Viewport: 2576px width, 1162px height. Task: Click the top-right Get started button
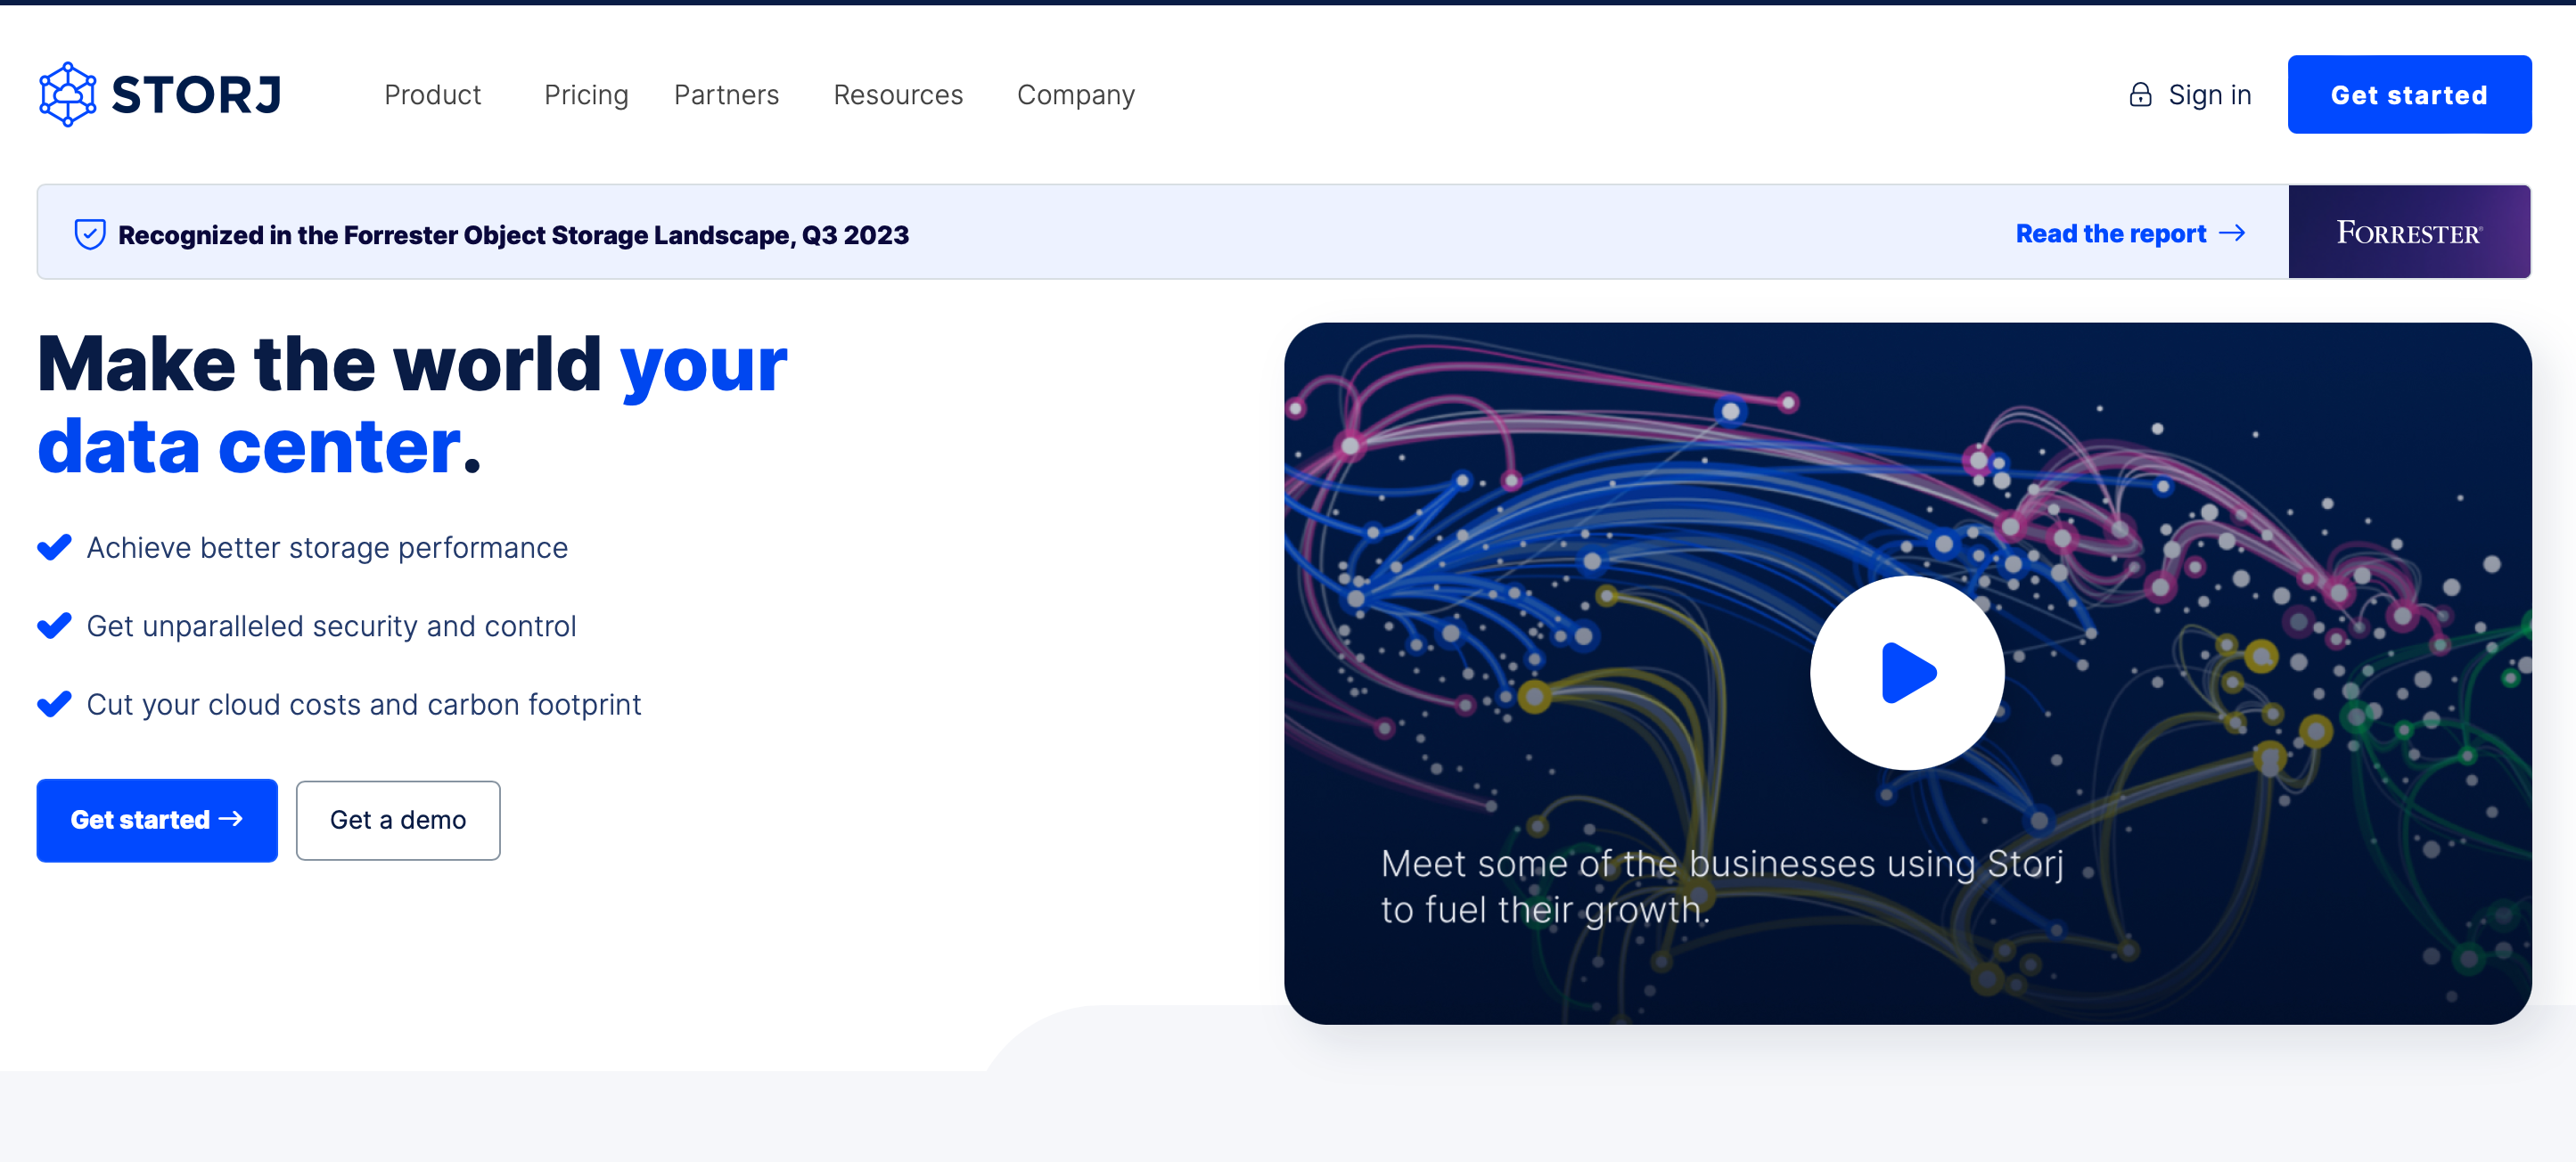[2409, 94]
